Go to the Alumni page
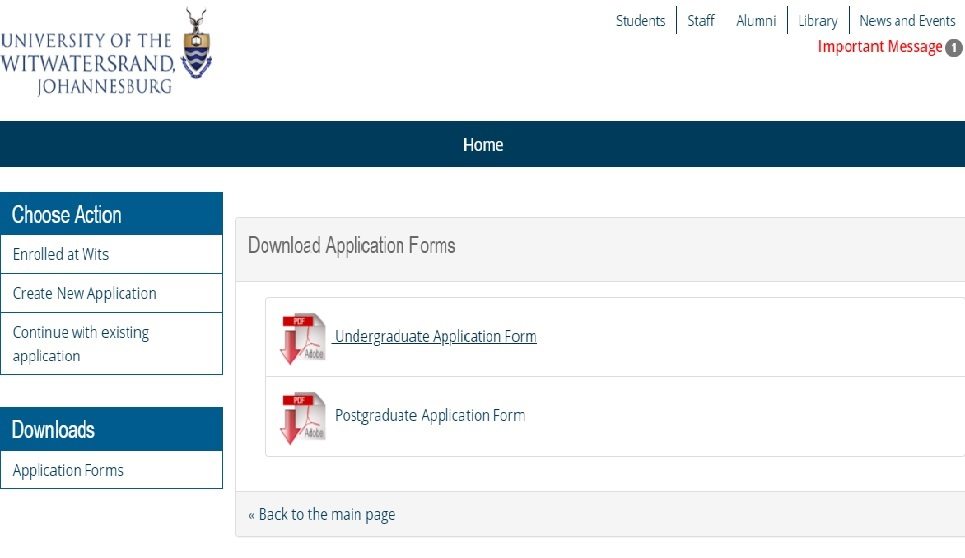The image size is (965, 558). click(x=756, y=20)
